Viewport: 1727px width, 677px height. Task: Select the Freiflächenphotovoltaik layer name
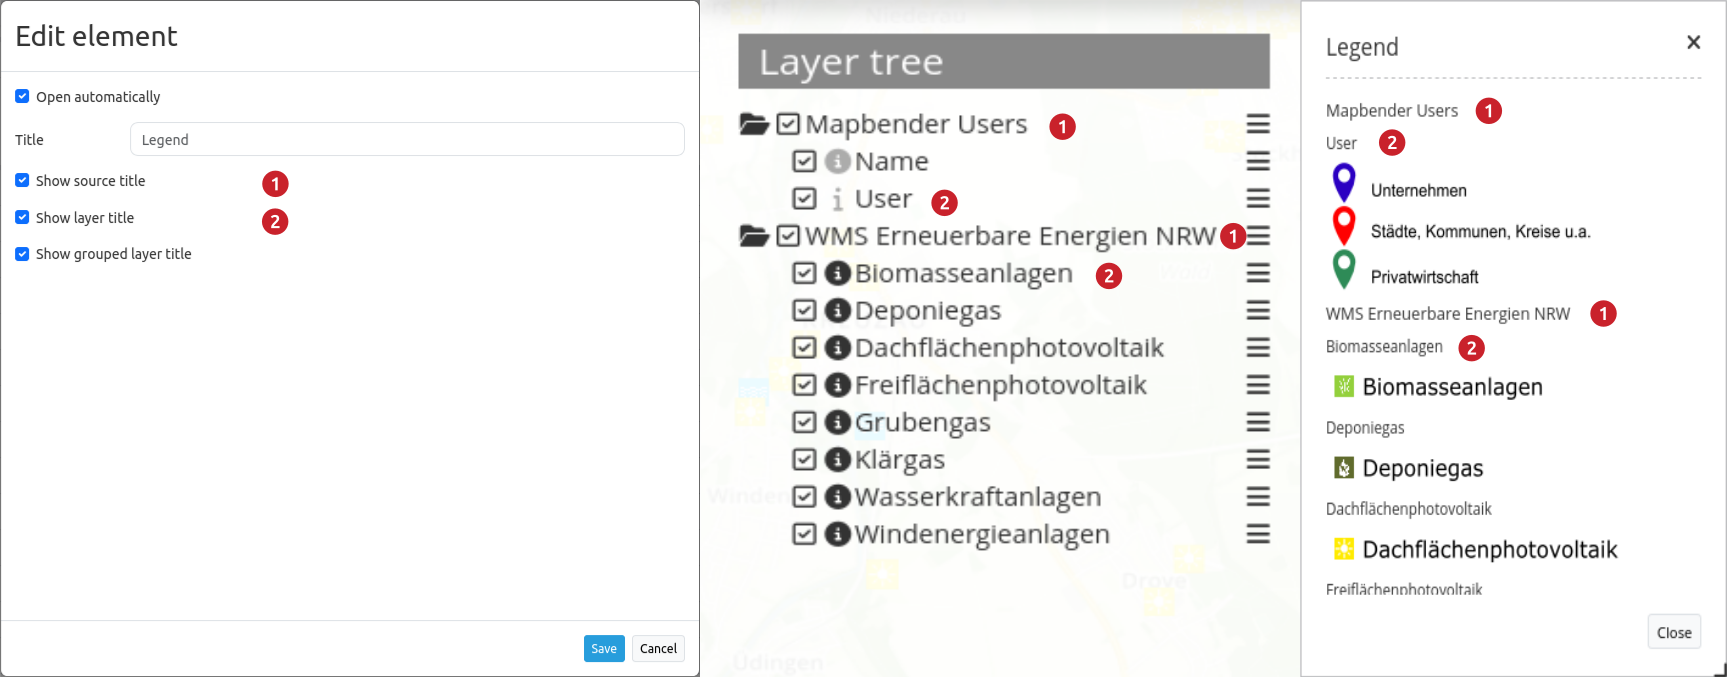click(x=1000, y=385)
